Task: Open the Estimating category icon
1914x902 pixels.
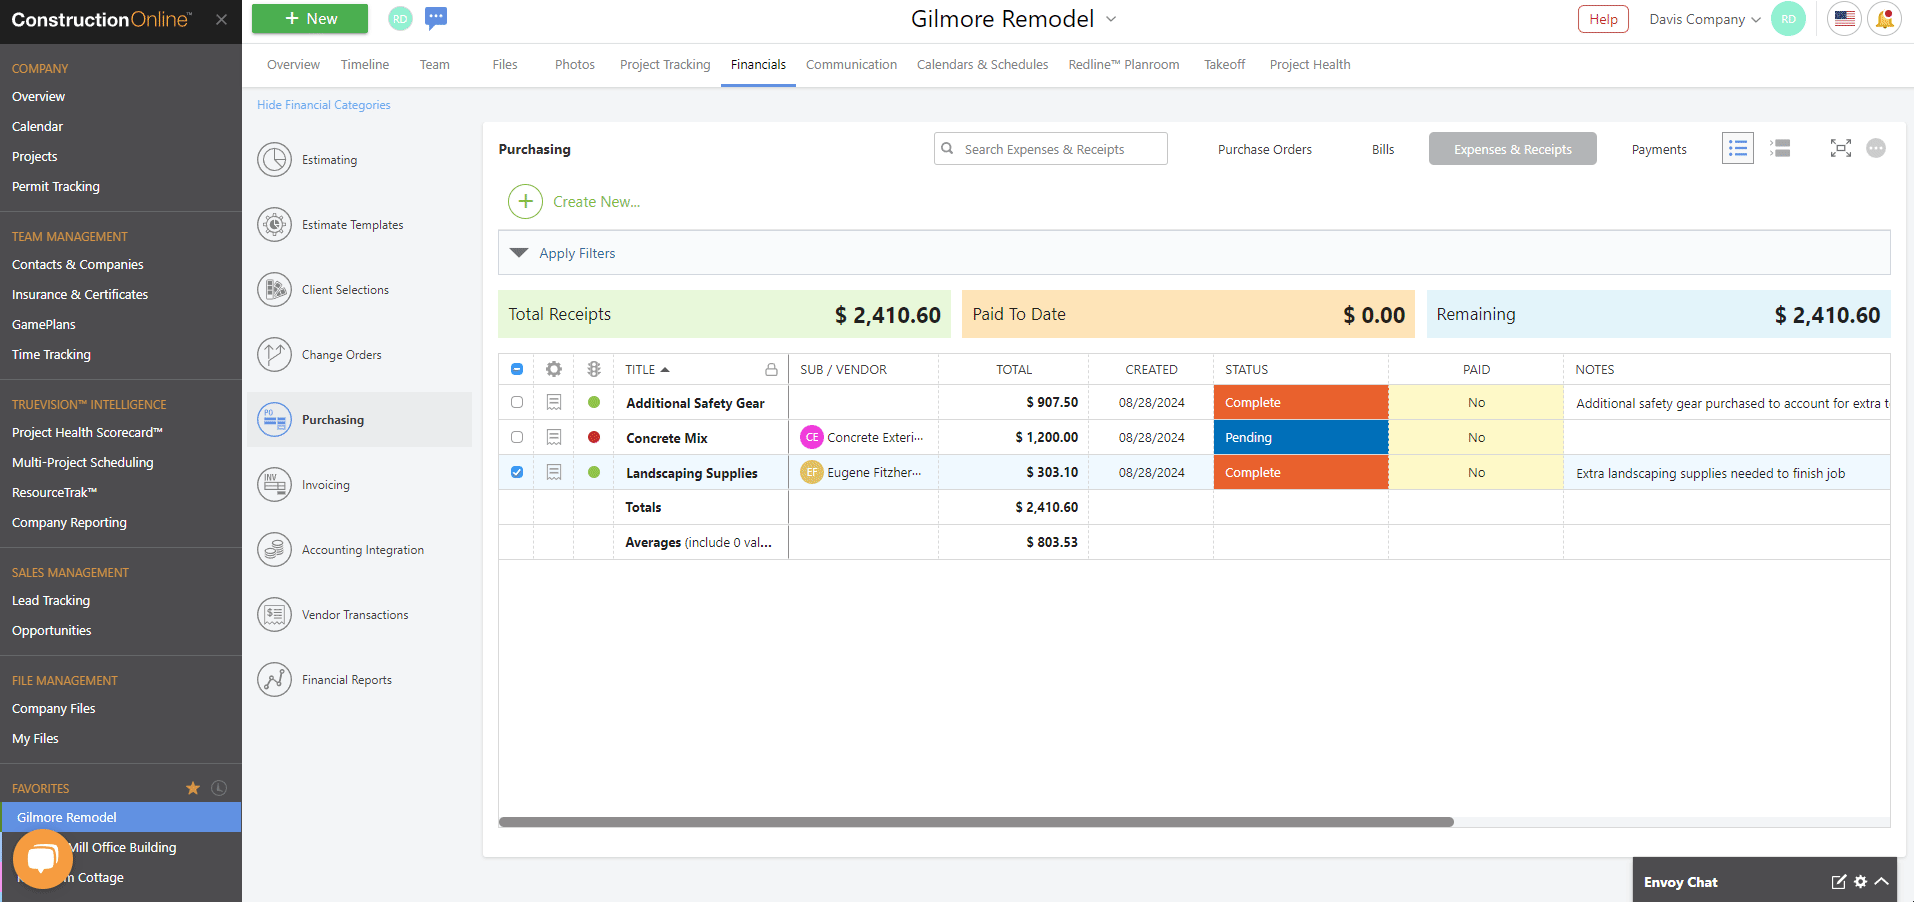Action: 274,160
